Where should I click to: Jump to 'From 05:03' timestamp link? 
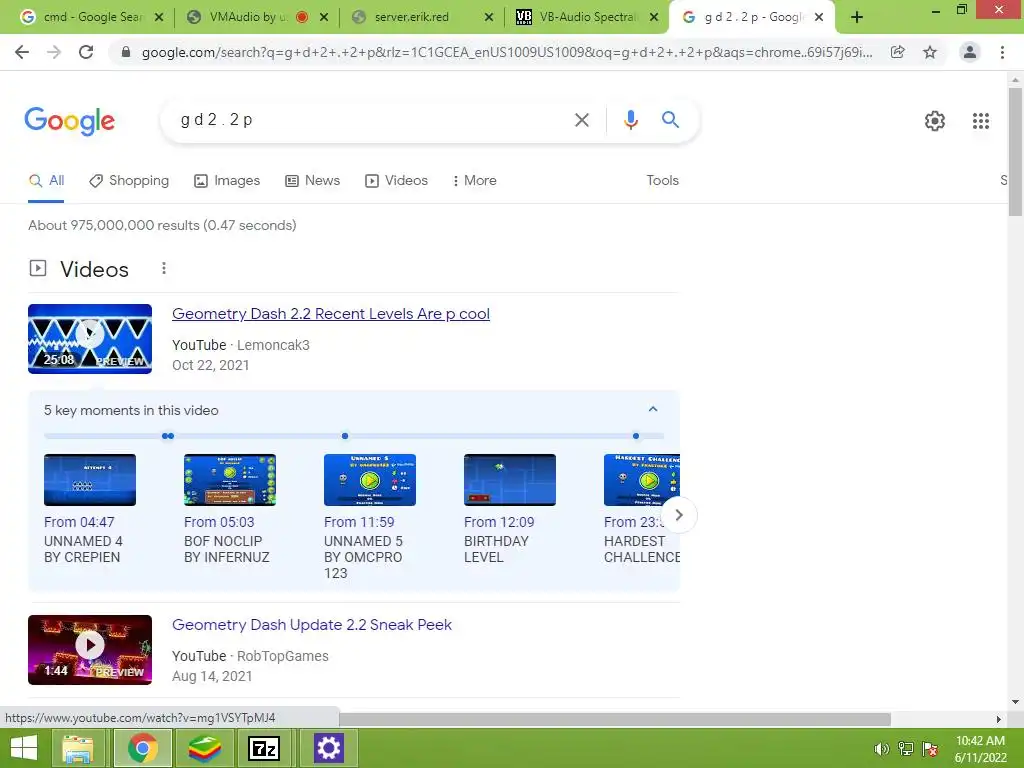(219, 522)
